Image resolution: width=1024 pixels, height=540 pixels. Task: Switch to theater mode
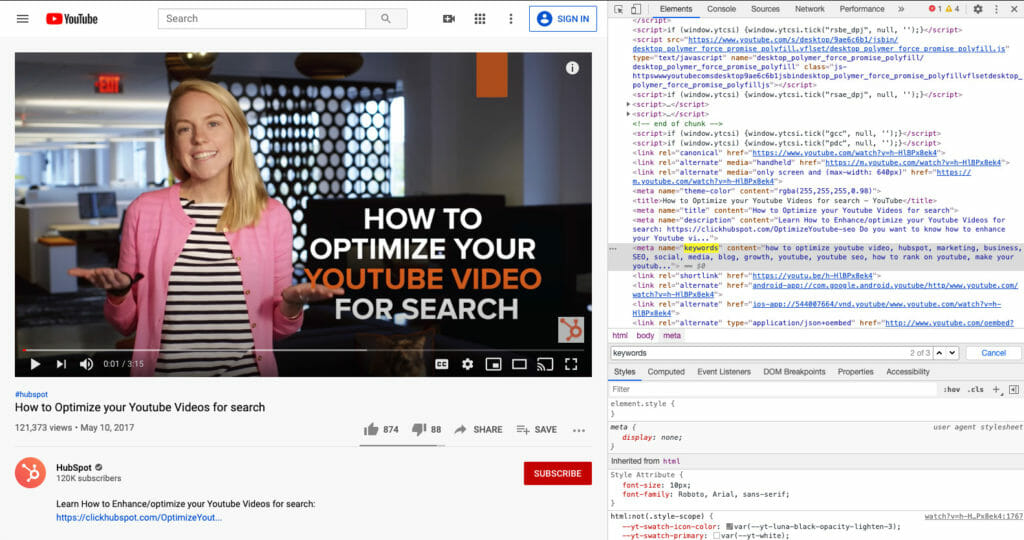pyautogui.click(x=519, y=364)
